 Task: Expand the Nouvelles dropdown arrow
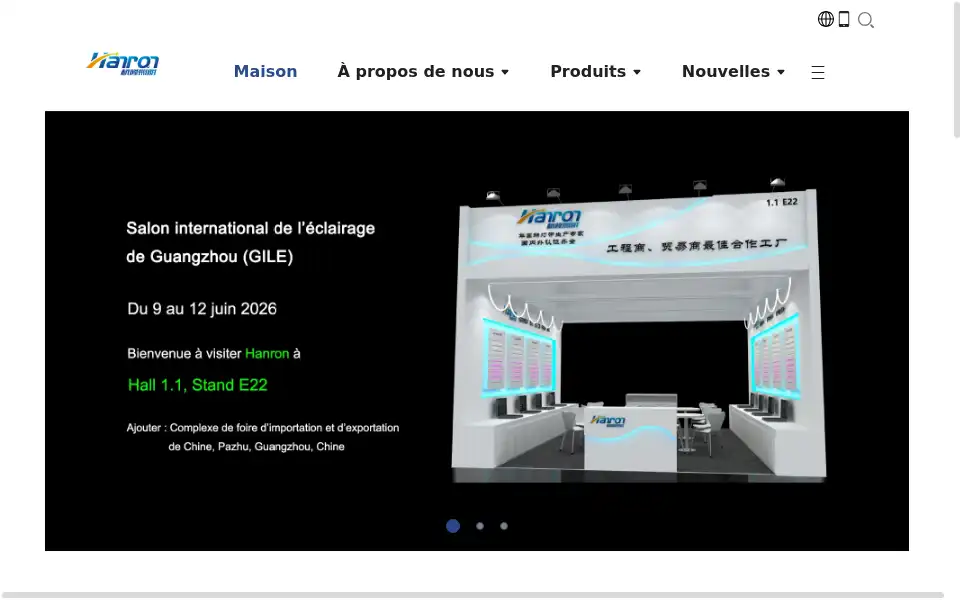coord(781,72)
